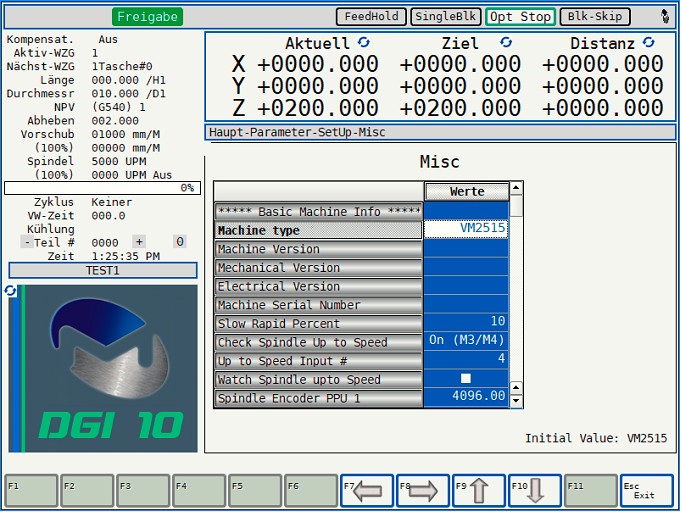The image size is (682, 512).
Task: Click the Vorschub 01000 mm/M value
Action: tap(125, 134)
